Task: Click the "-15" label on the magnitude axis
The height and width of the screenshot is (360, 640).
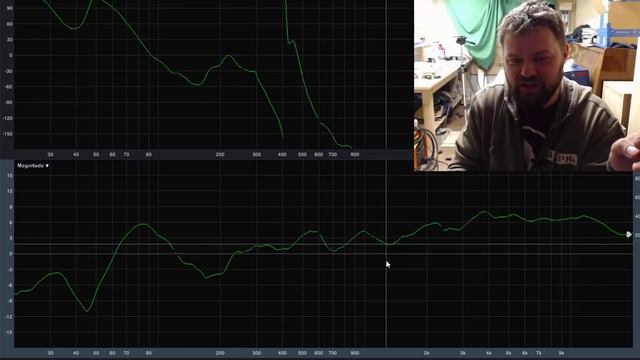Action: [x=9, y=333]
